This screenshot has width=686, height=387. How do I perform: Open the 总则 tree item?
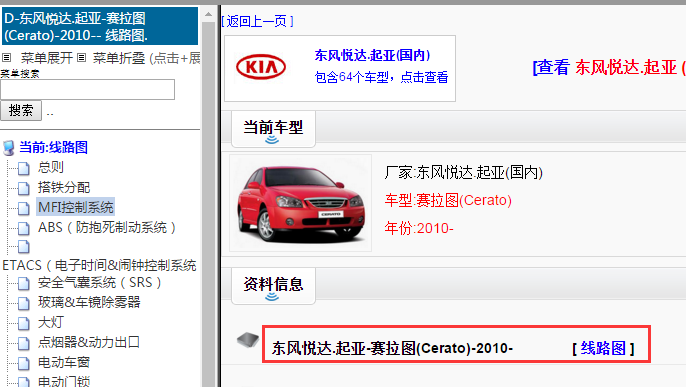click(51, 167)
